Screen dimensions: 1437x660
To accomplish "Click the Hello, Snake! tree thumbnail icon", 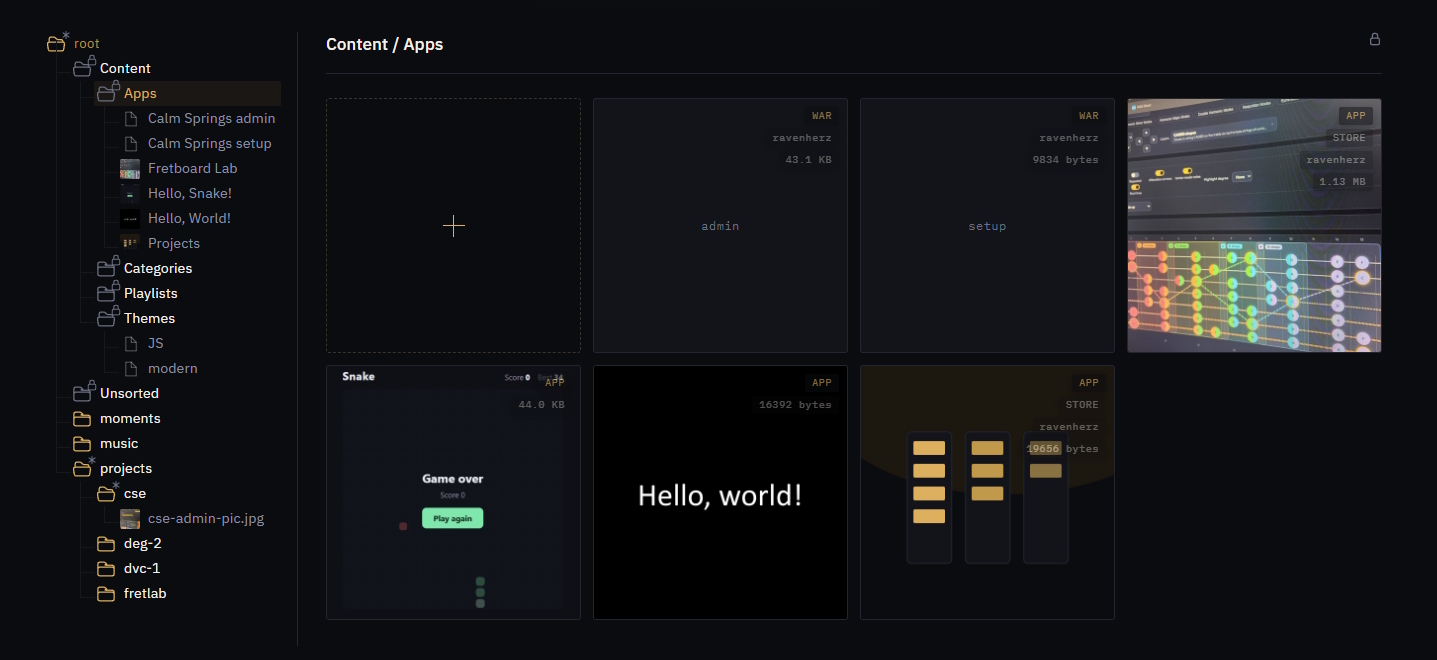I will (x=130, y=193).
